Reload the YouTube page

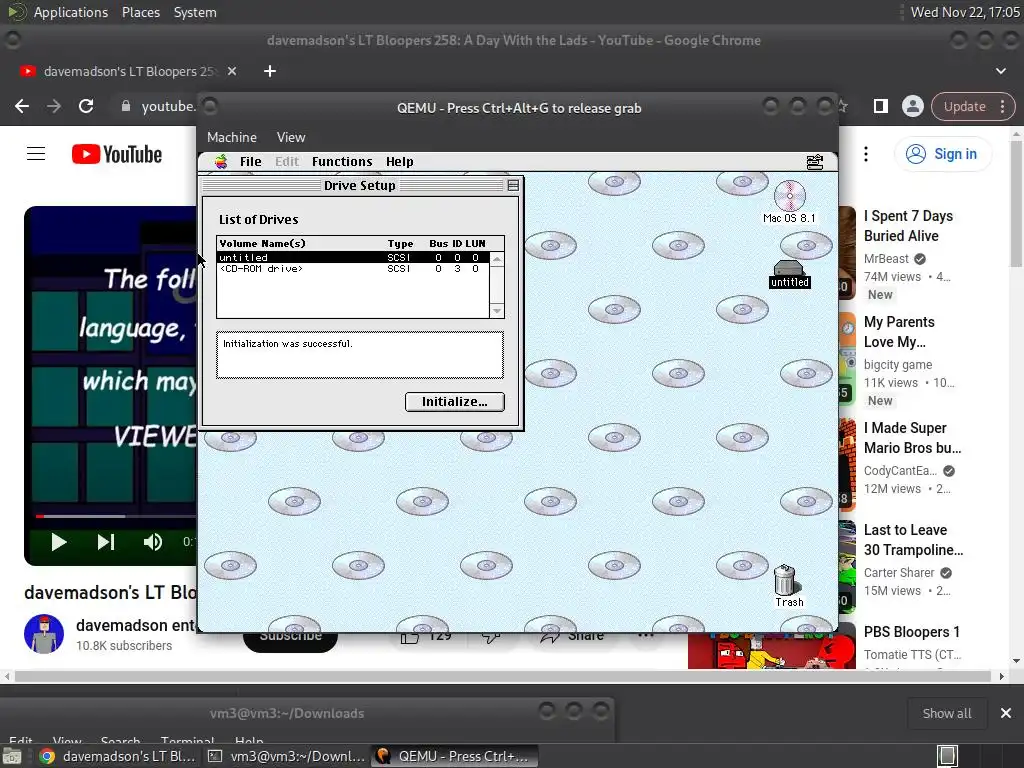pos(86,106)
